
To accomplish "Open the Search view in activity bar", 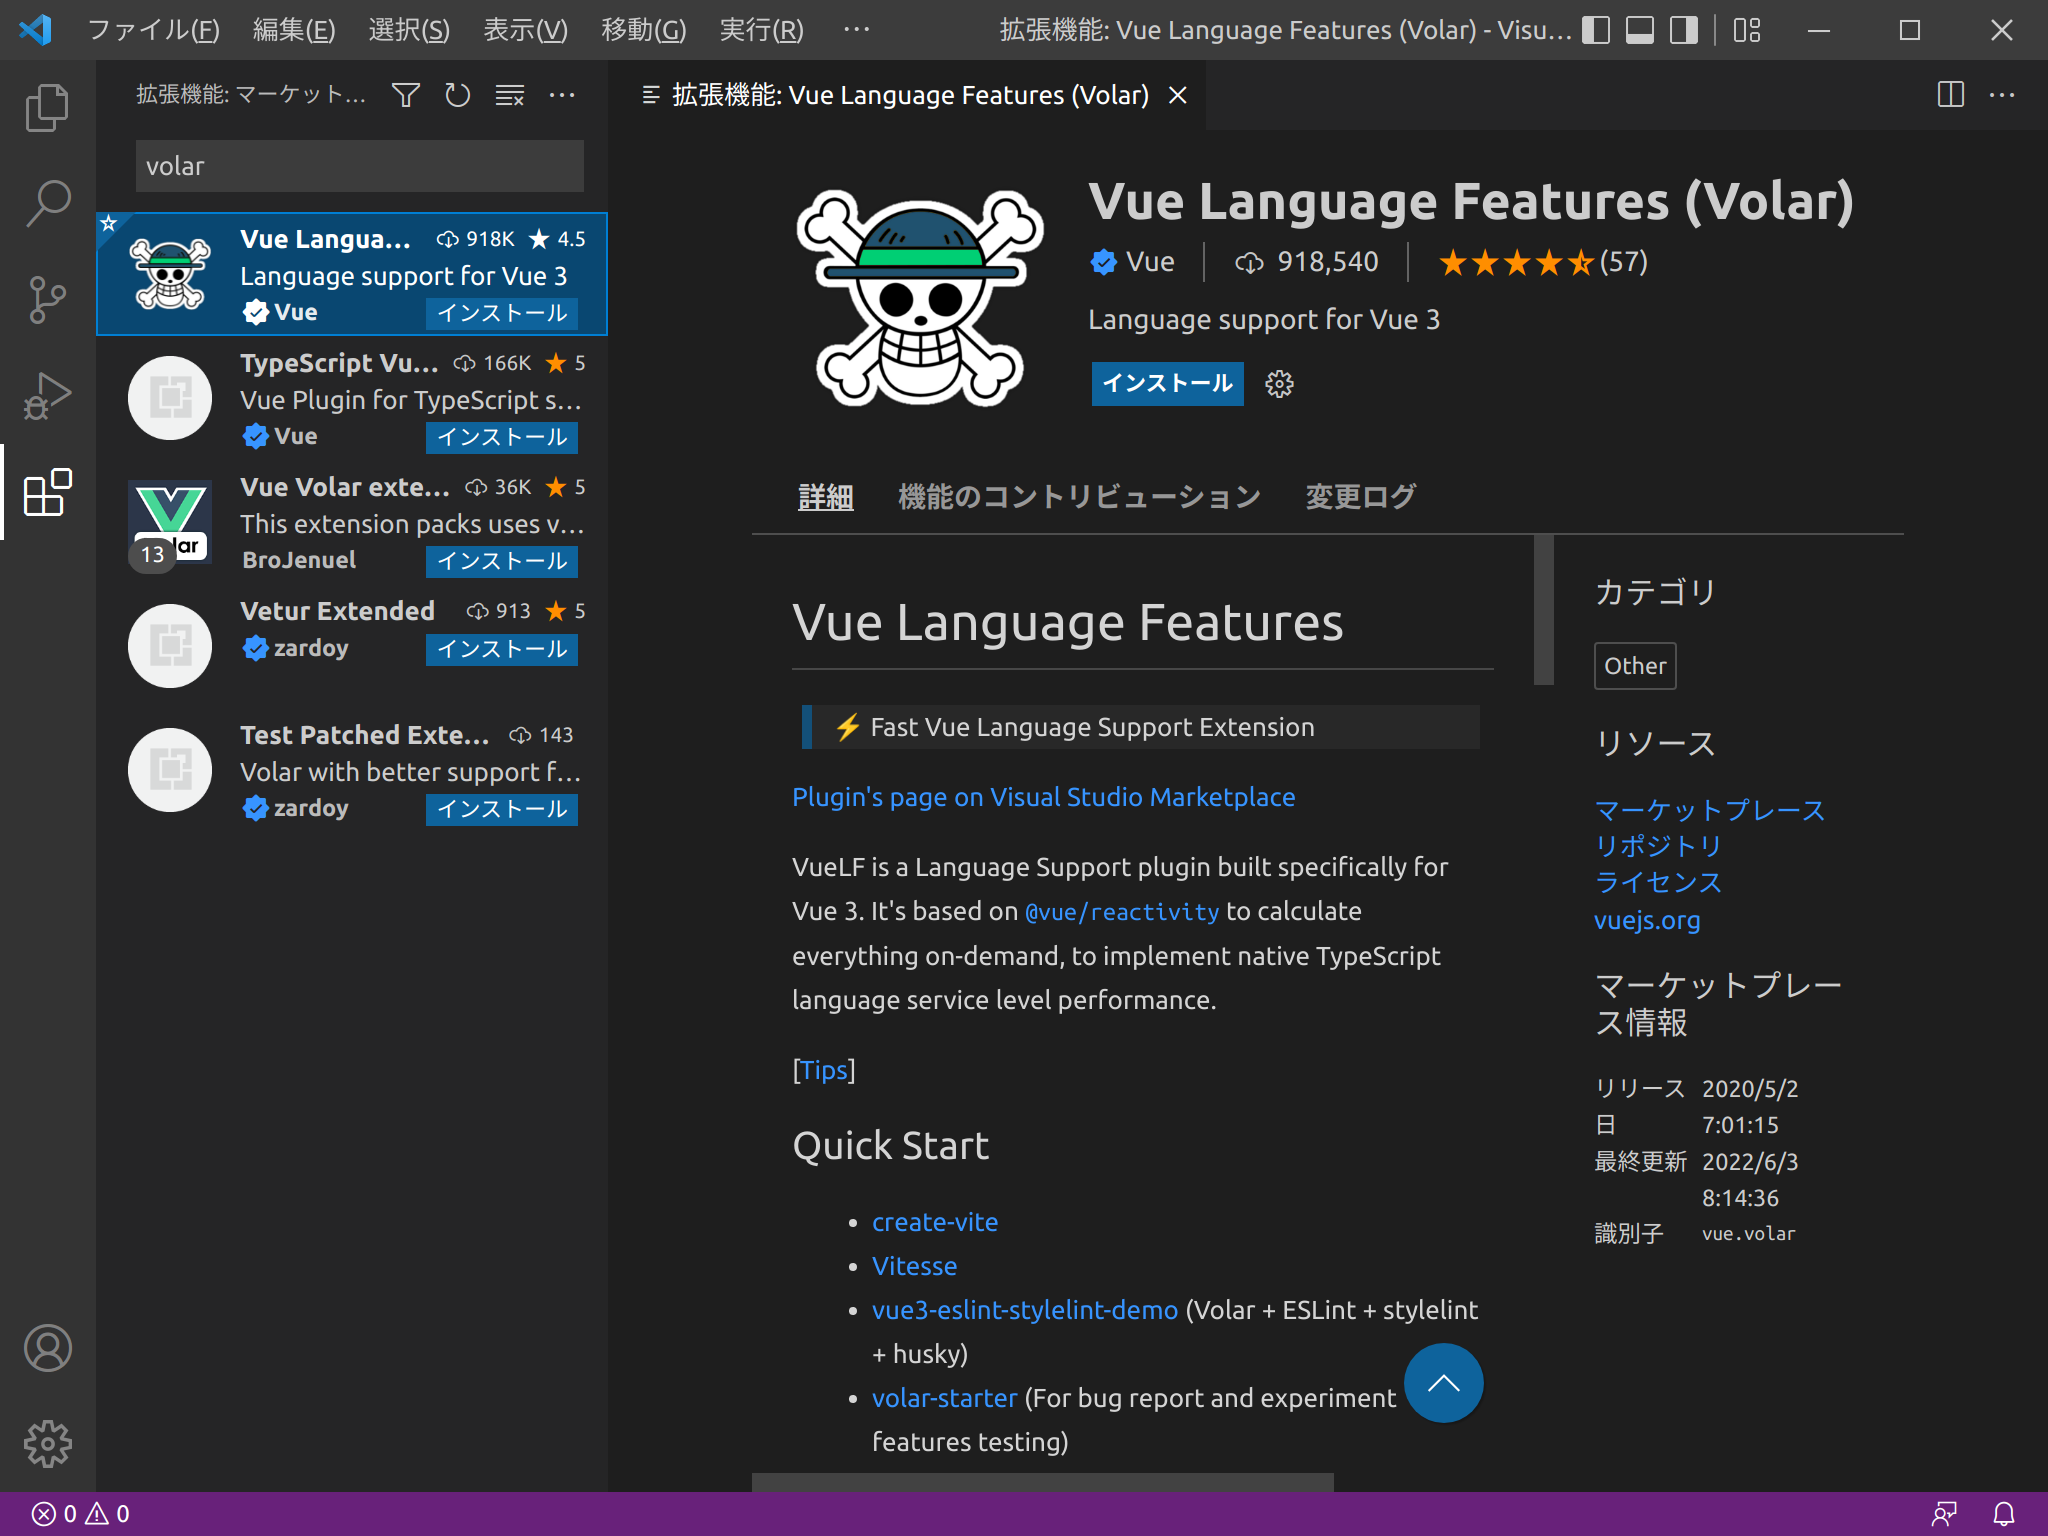I will [x=47, y=203].
